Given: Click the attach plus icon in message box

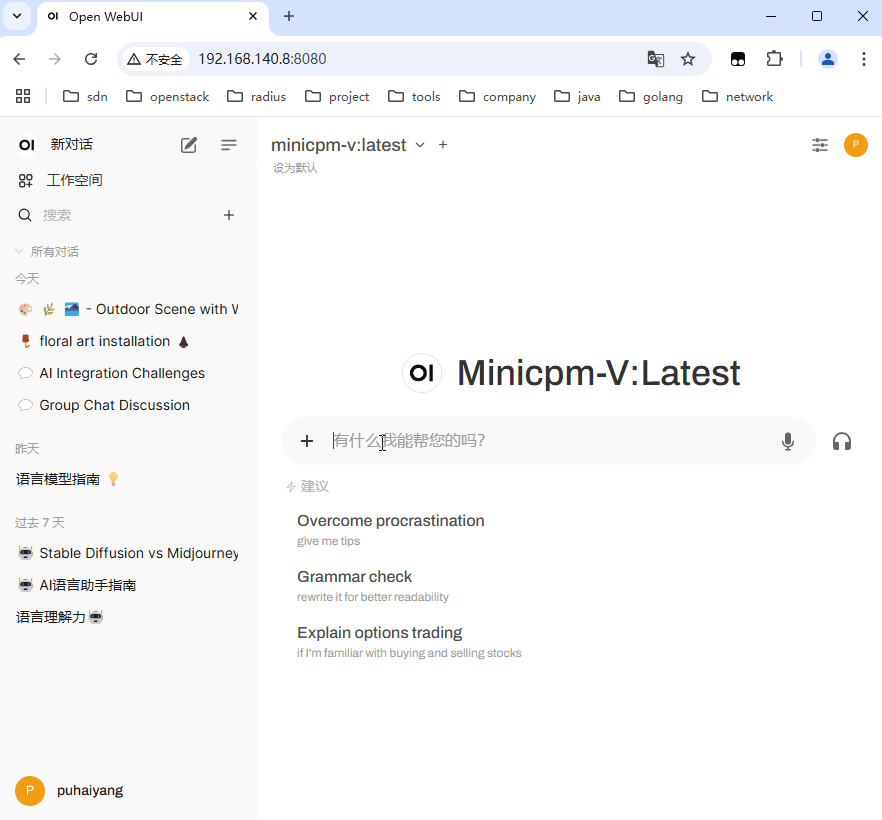Looking at the screenshot, I should [x=307, y=441].
